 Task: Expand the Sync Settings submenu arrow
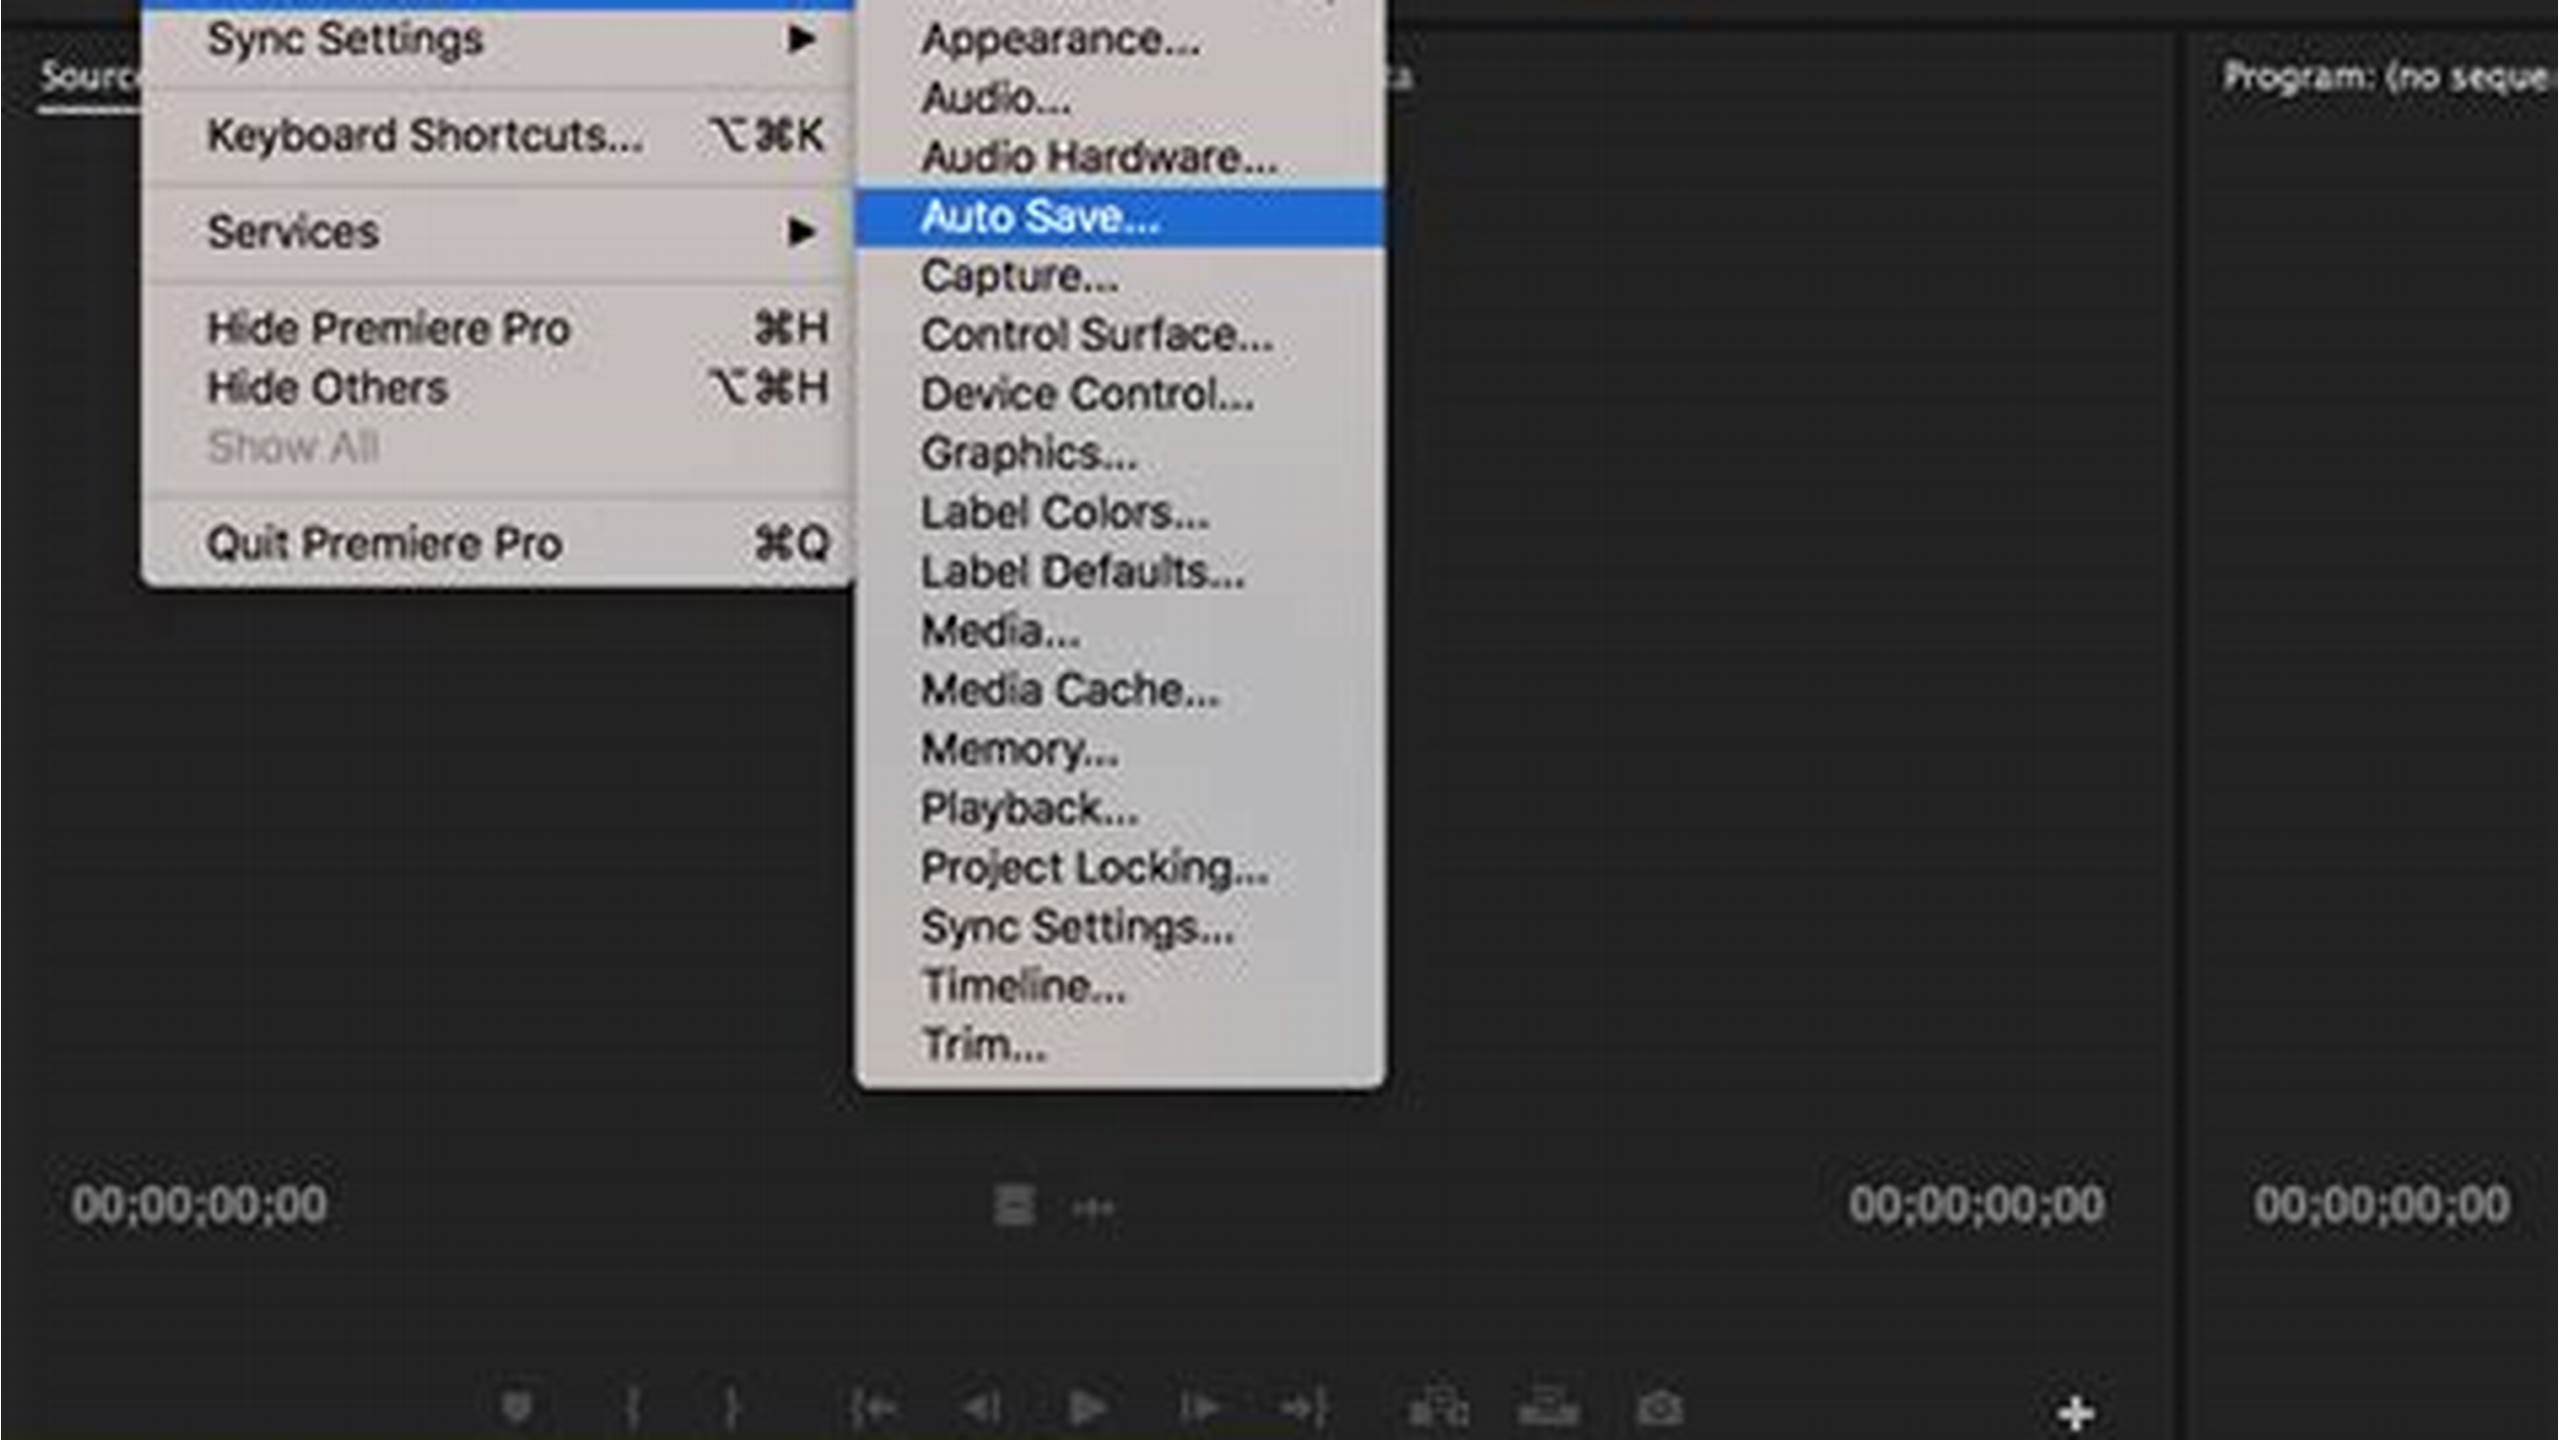801,40
